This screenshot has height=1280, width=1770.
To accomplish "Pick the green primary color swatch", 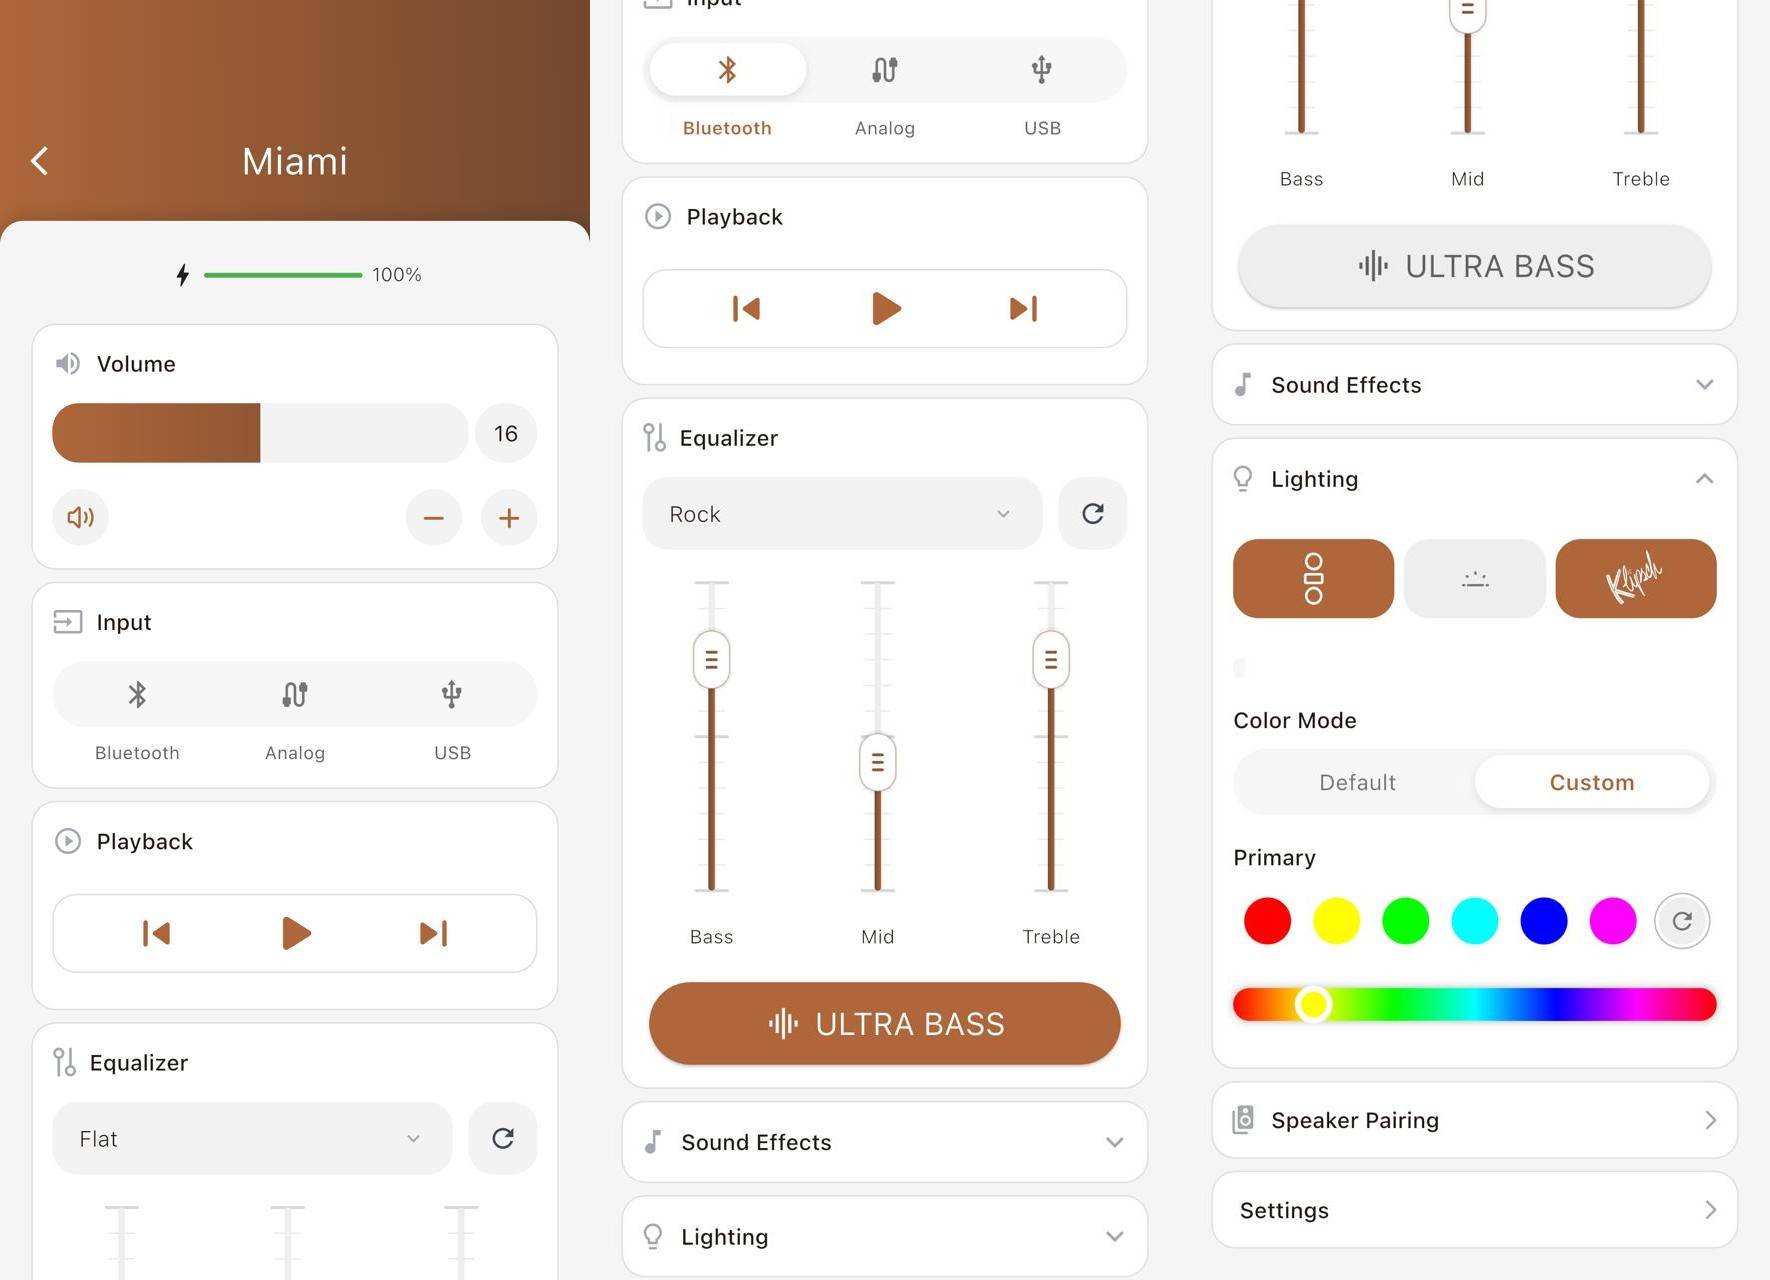I will point(1405,921).
